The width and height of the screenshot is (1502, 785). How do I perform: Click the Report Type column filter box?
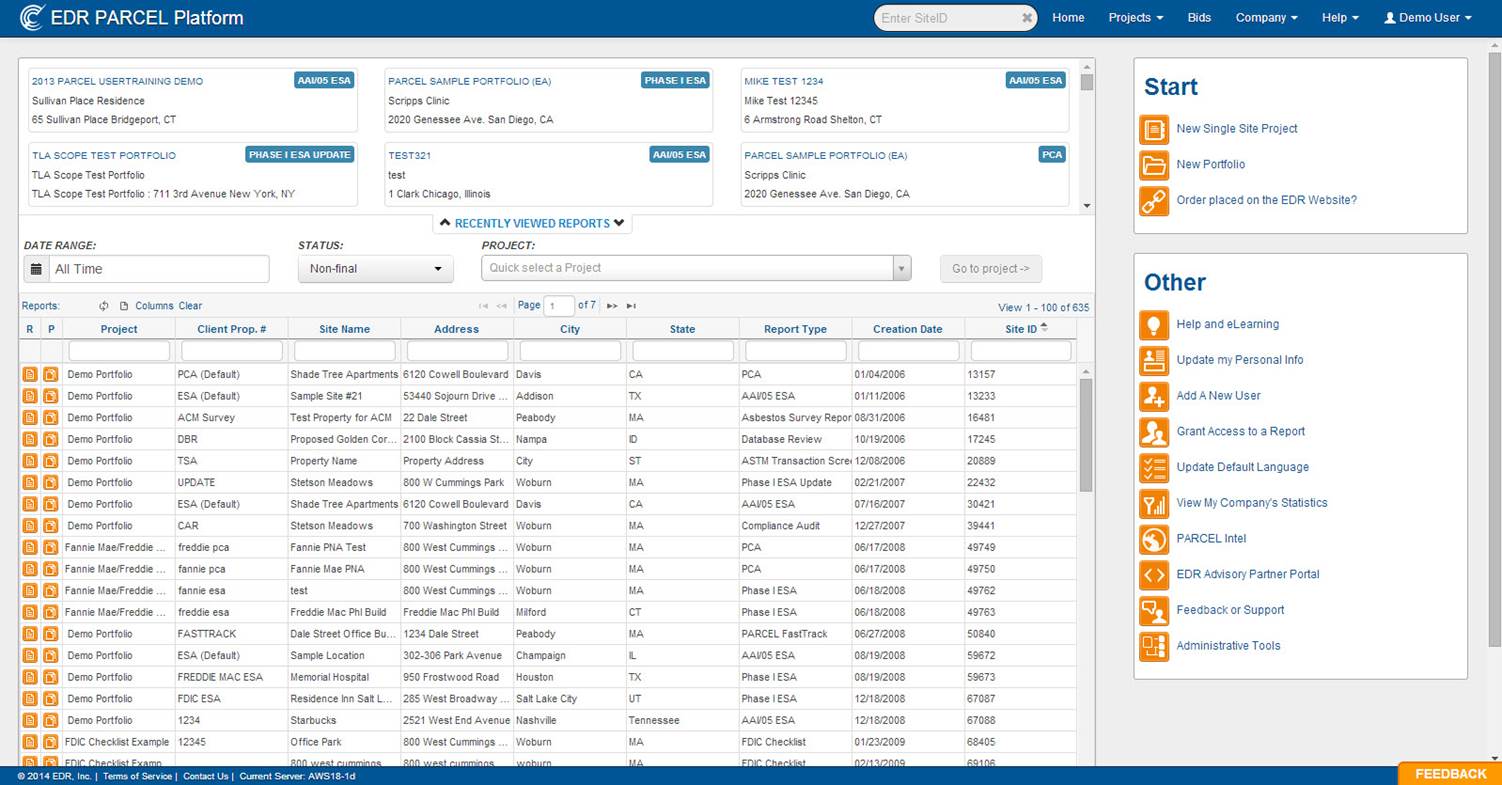[795, 351]
